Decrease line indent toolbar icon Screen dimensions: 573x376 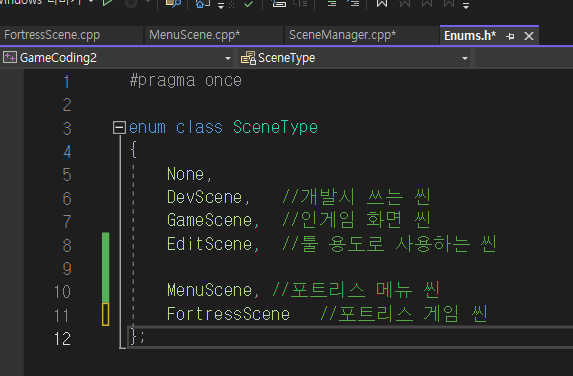[331, 4]
